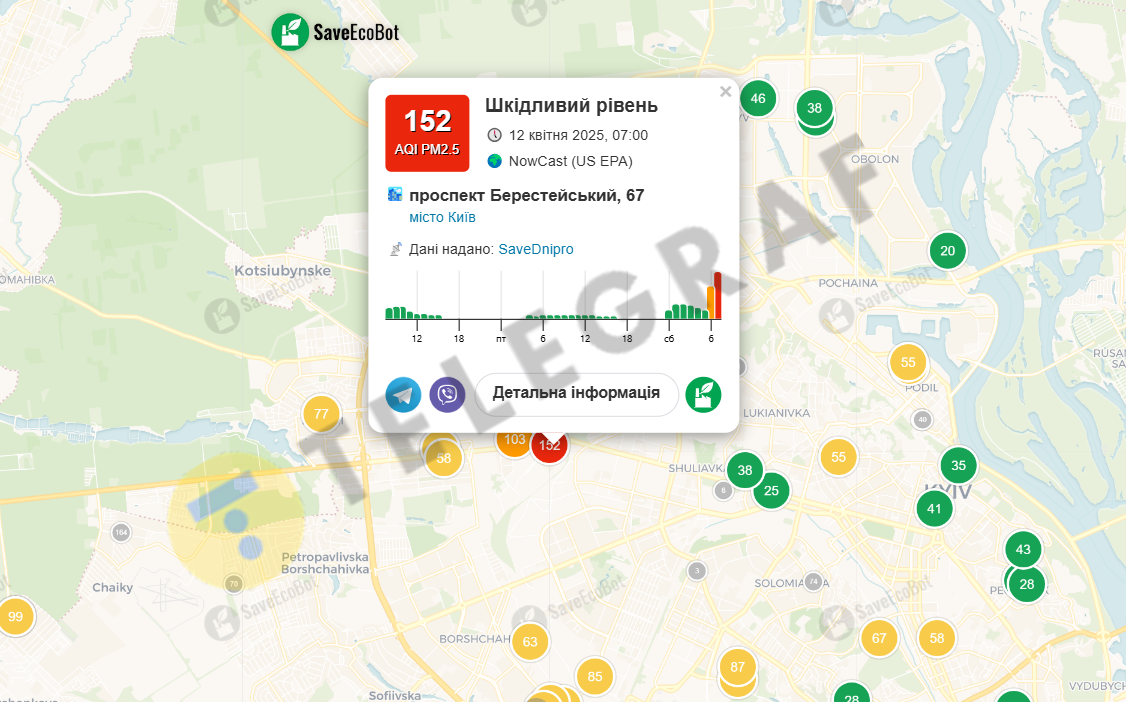
Task: Close the air quality popup
Action: pos(725,91)
